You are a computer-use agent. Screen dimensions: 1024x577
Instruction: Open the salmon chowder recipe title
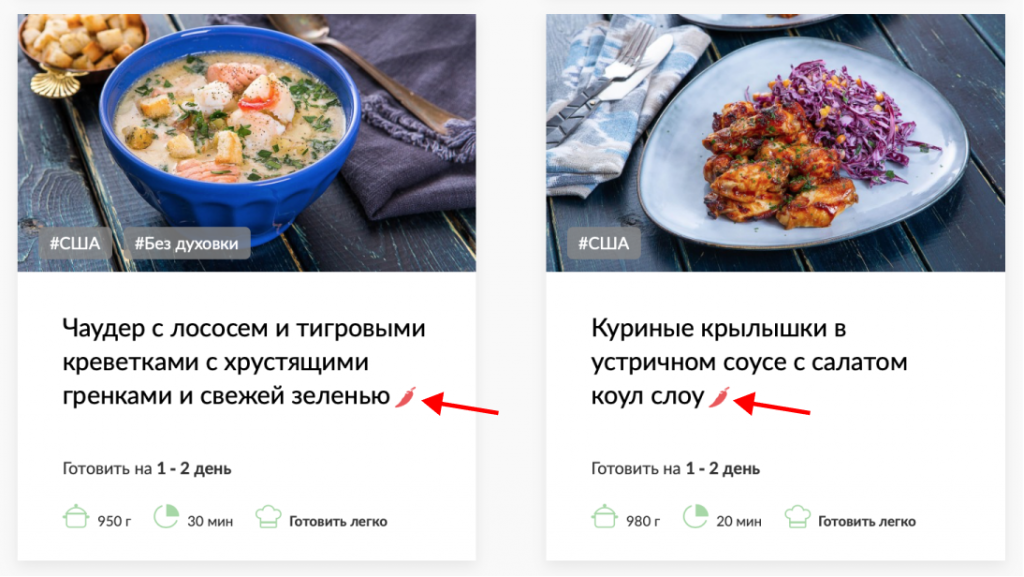tap(244, 362)
